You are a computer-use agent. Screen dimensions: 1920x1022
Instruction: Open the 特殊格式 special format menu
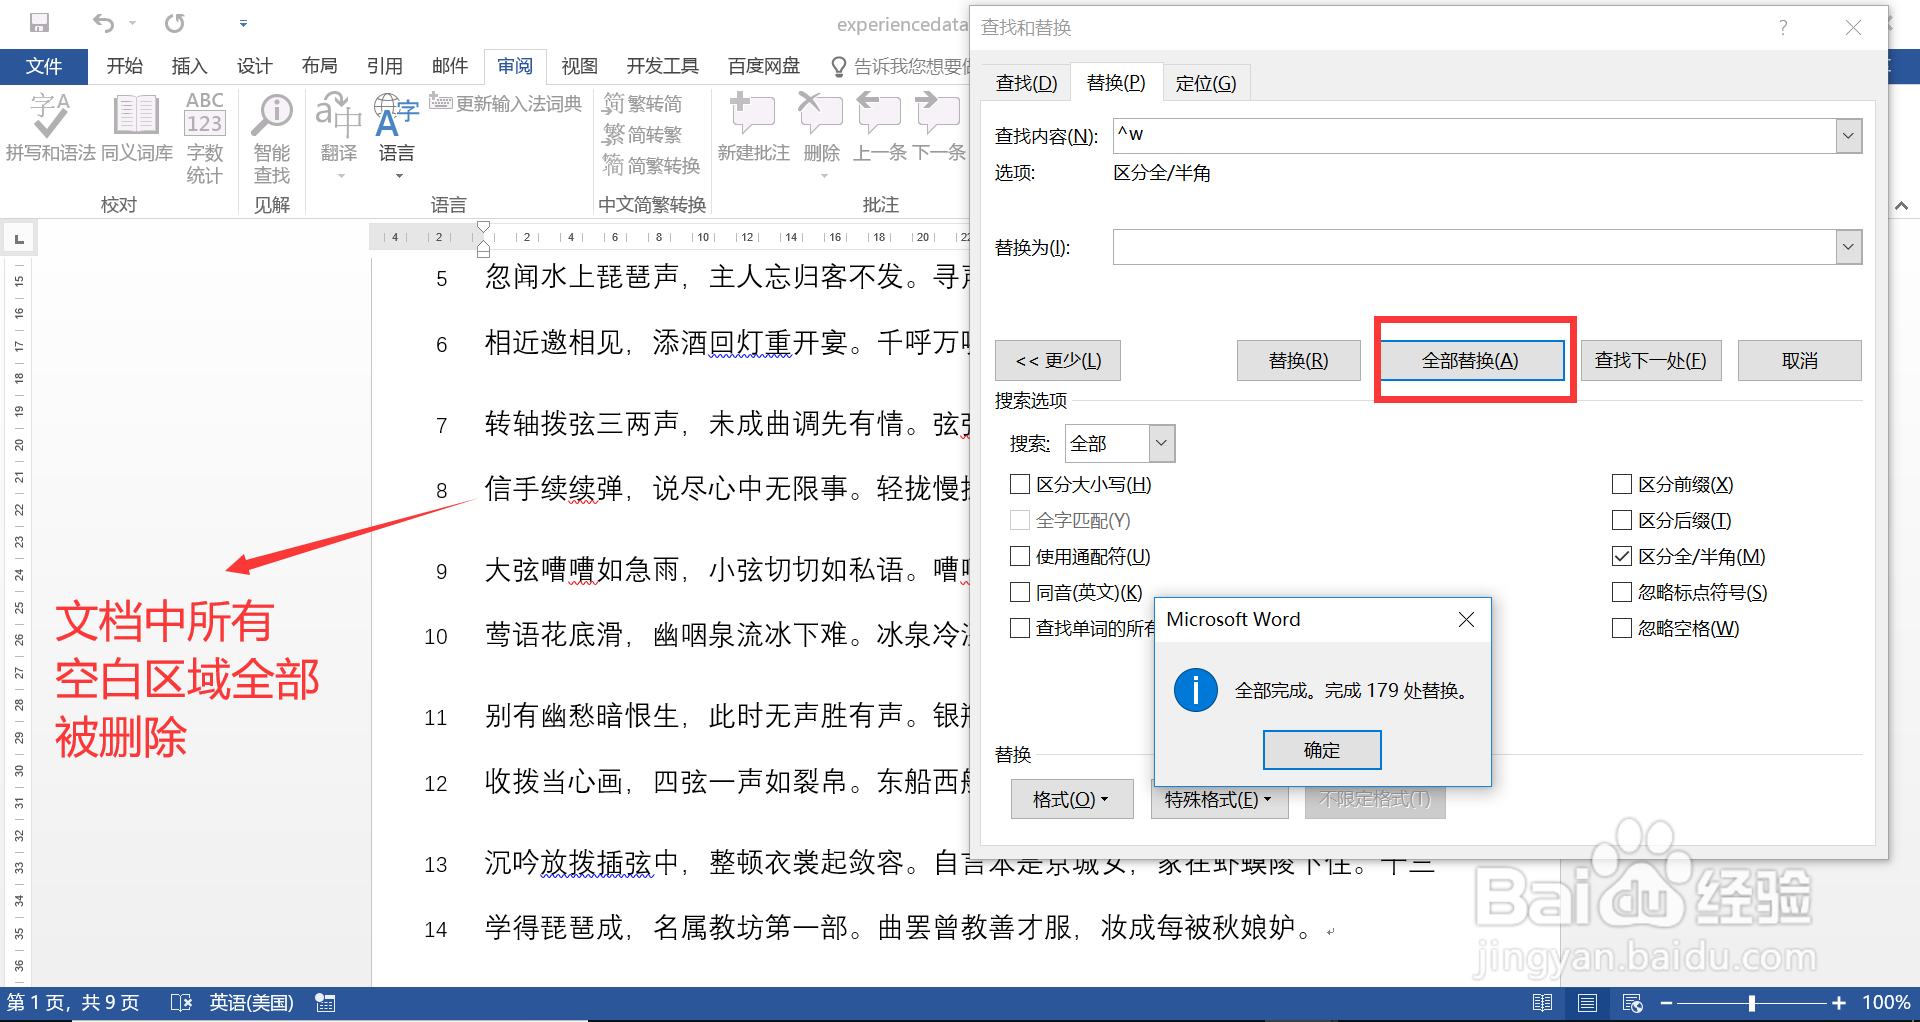[x=1218, y=799]
